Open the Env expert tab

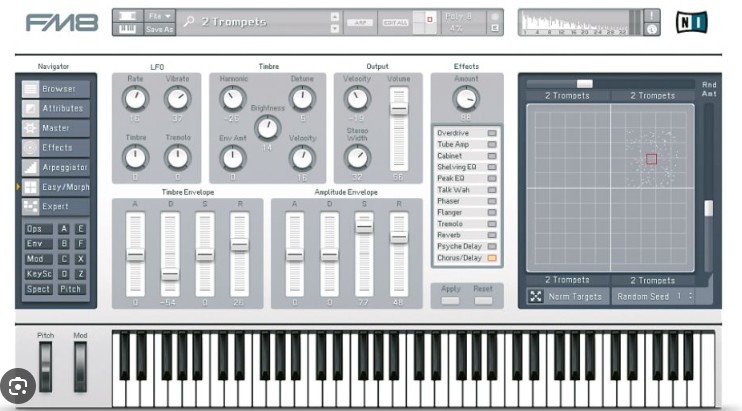click(x=38, y=244)
